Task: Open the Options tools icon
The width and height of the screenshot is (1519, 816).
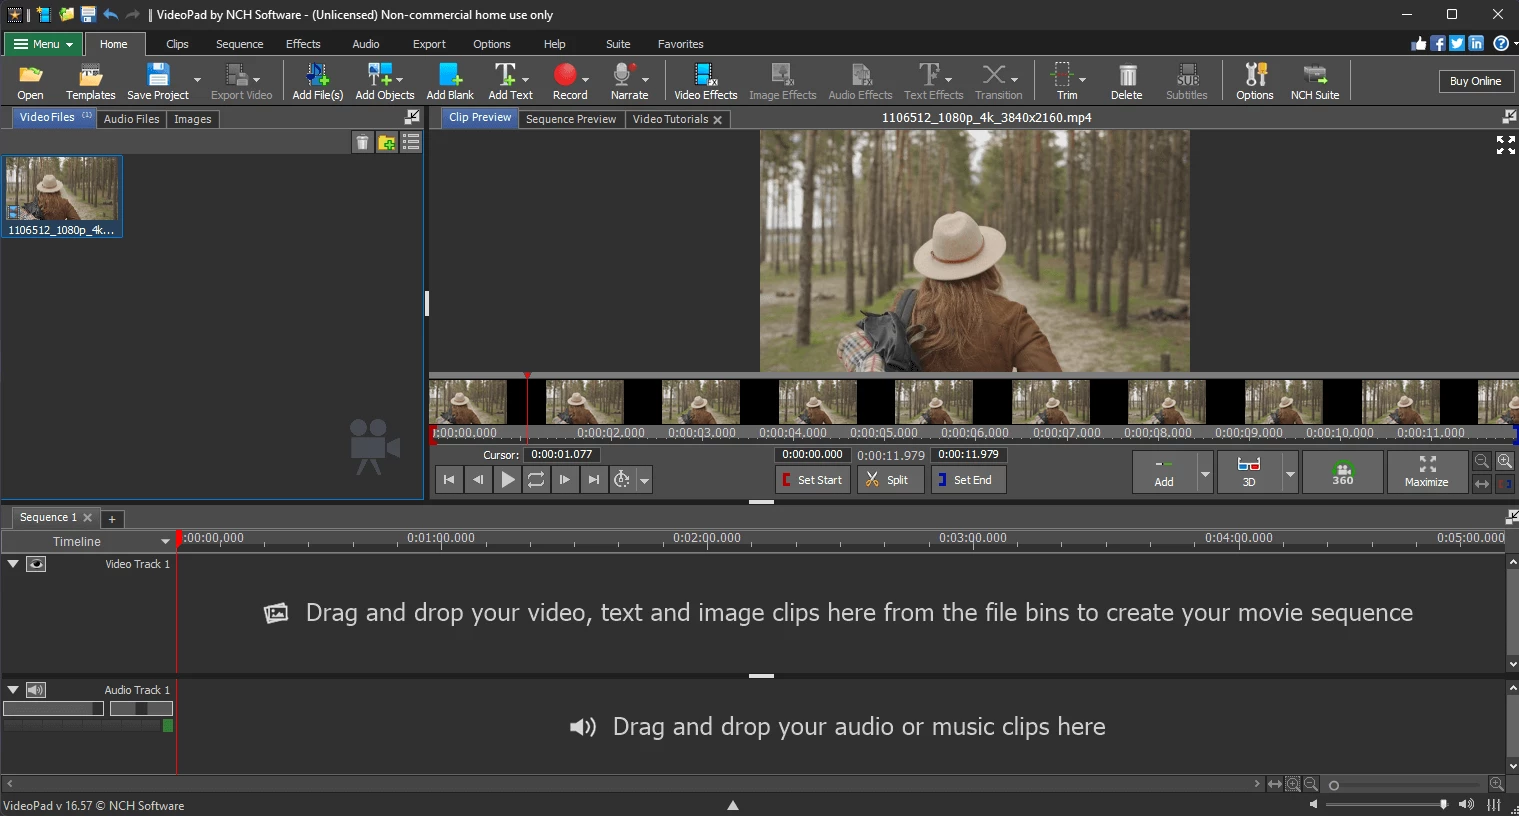Action: pyautogui.click(x=1254, y=81)
